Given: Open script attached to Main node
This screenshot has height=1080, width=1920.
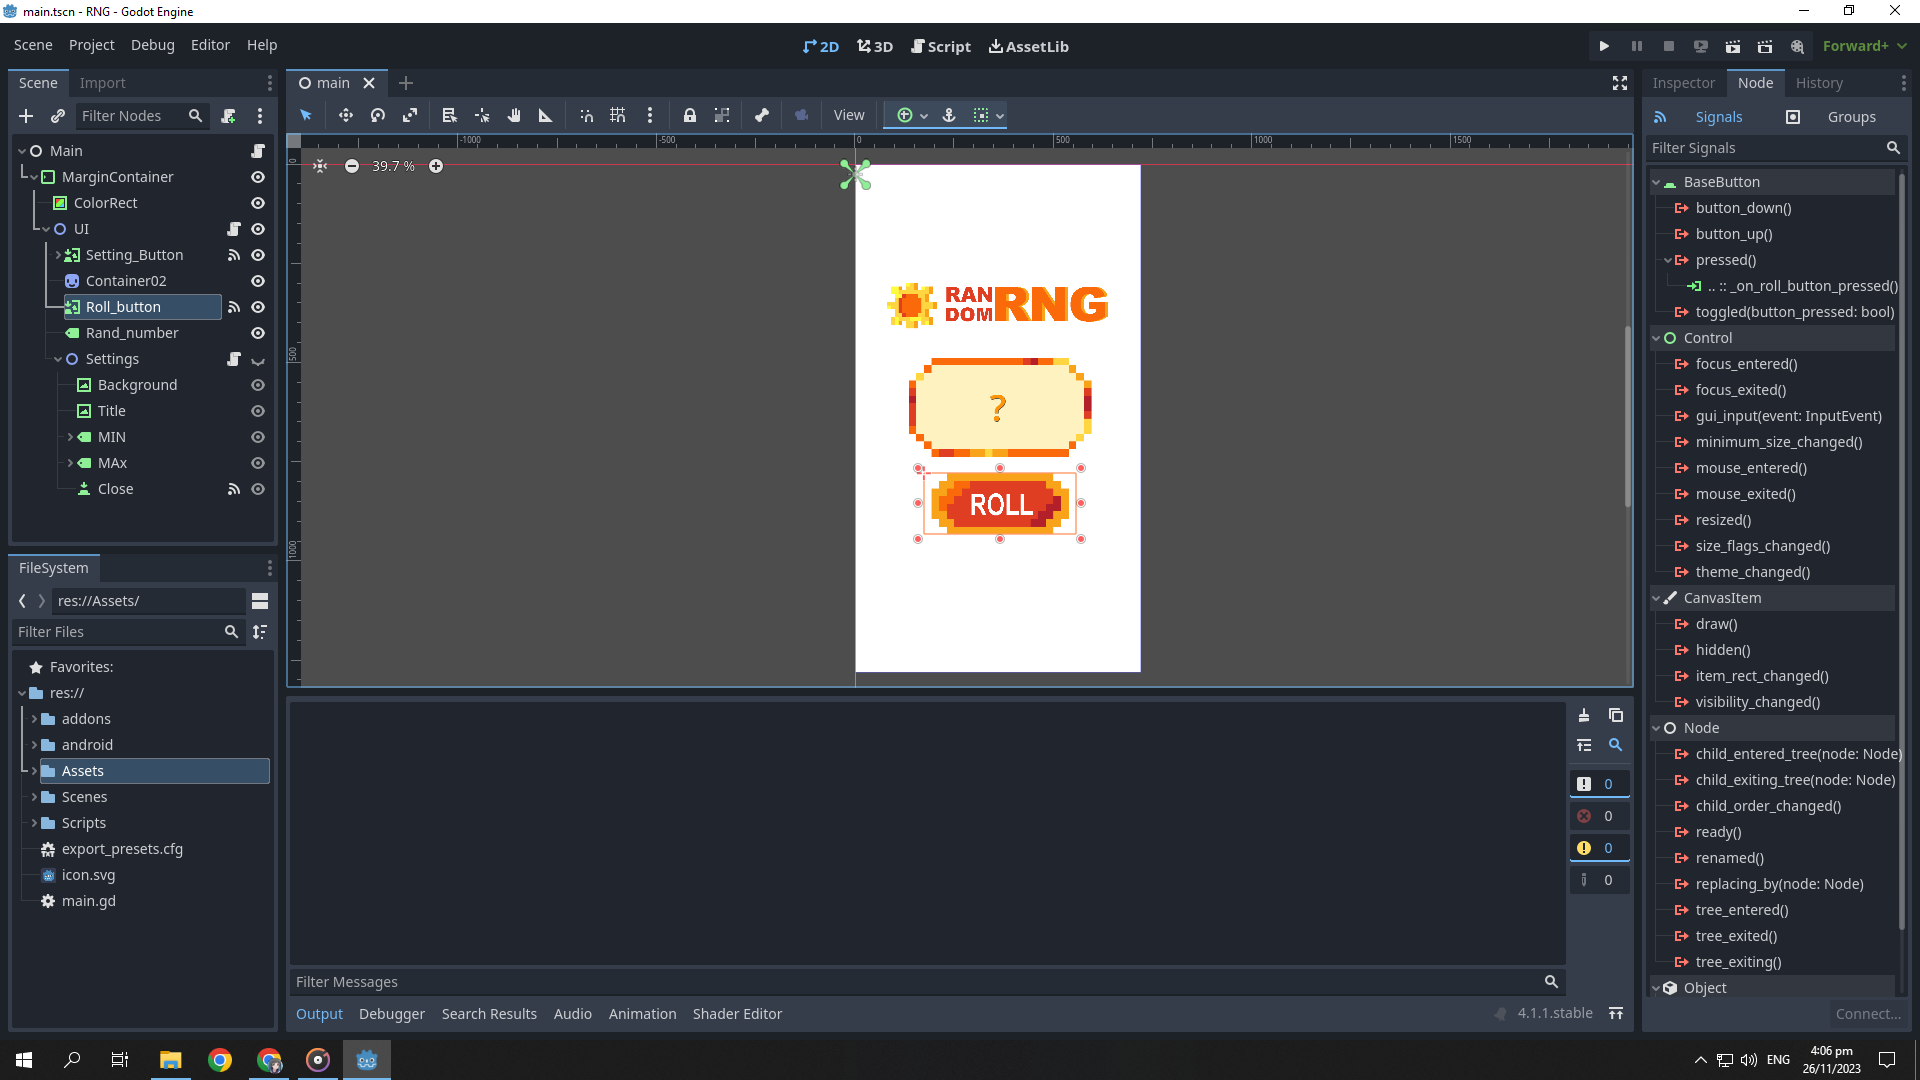Looking at the screenshot, I should tap(258, 151).
